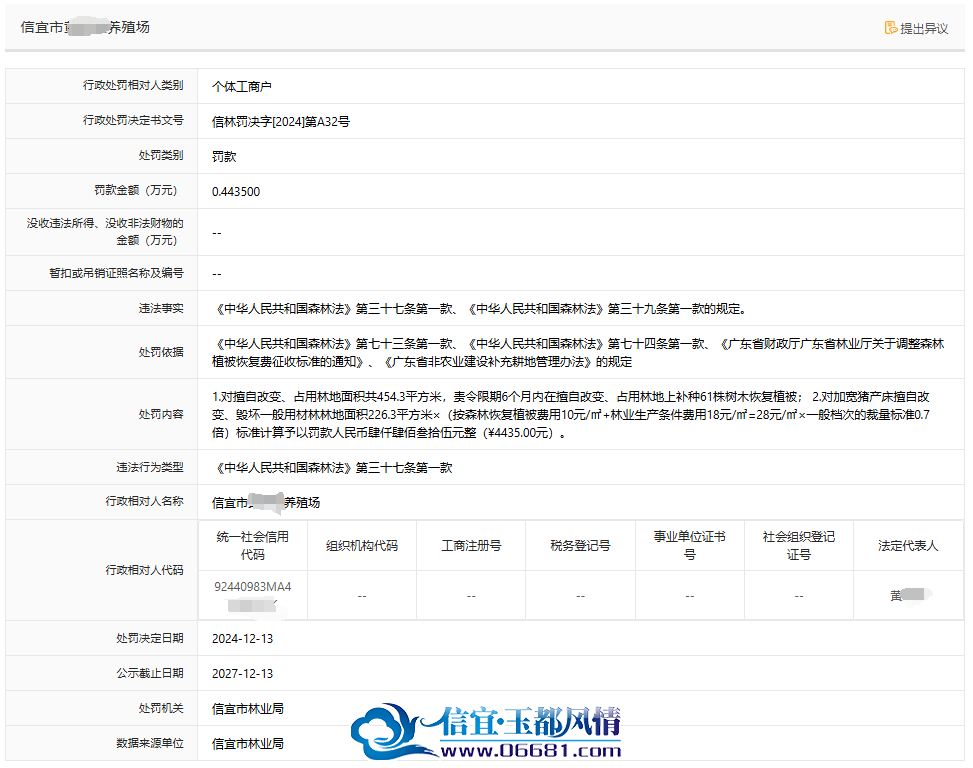Viewport: 973px width, 768px height.
Task: Click 信宜市林业局 in the 处罚机关 row
Action: [248, 708]
